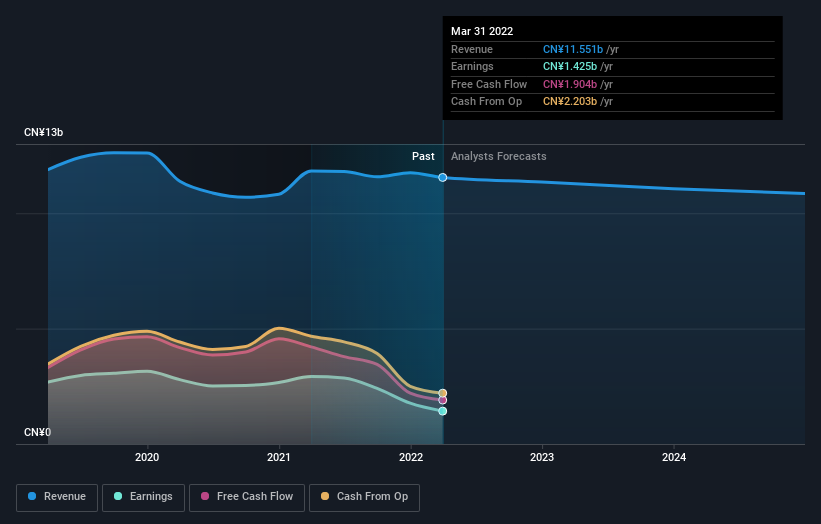Click the Revenue row label in tooltip
The image size is (821, 524).
472,49
